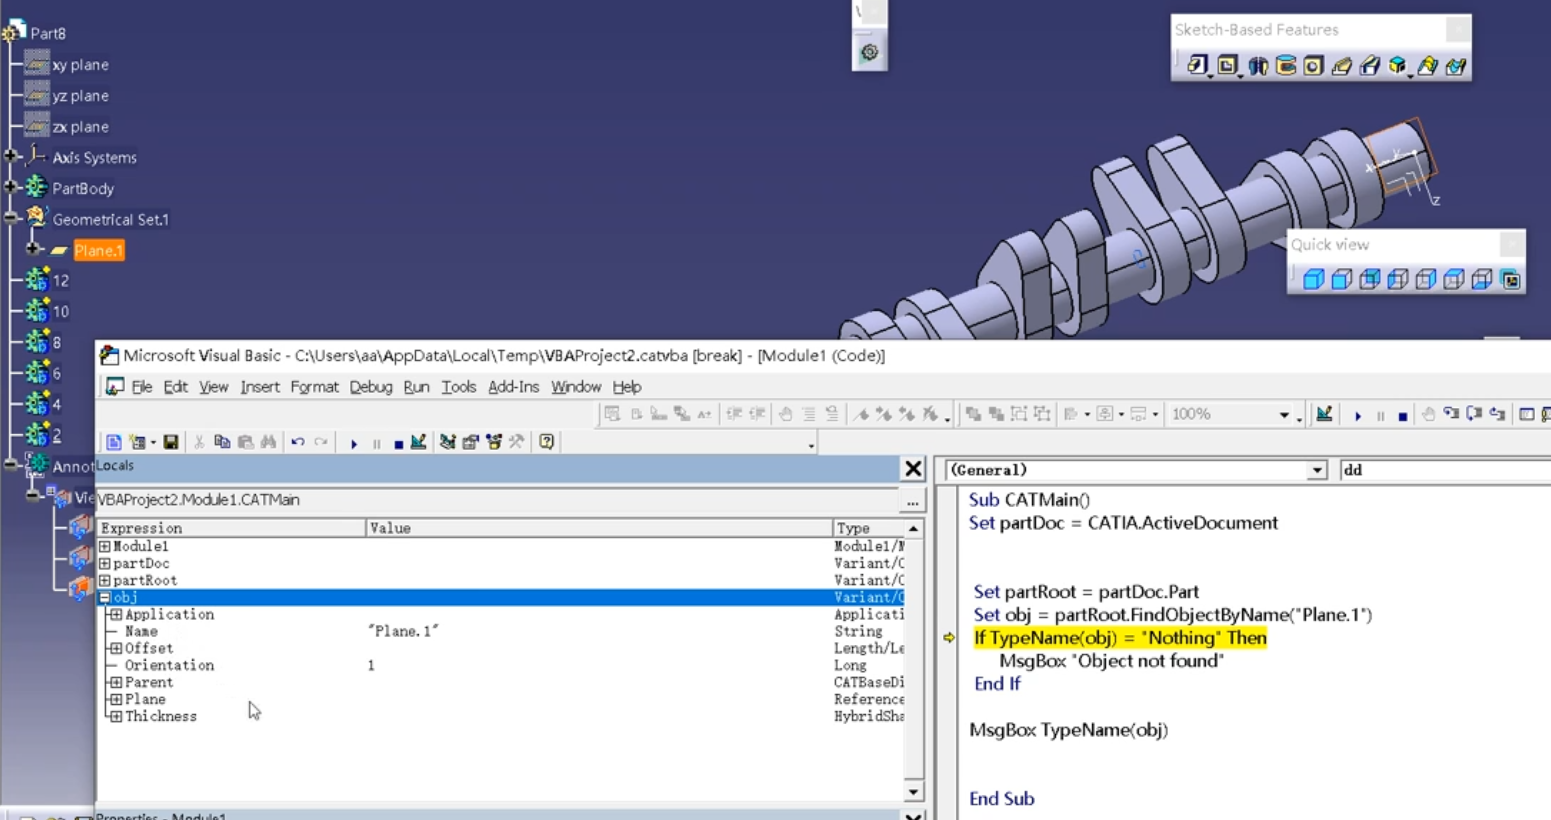Click the Value column header
This screenshot has height=820, width=1551.
(599, 528)
